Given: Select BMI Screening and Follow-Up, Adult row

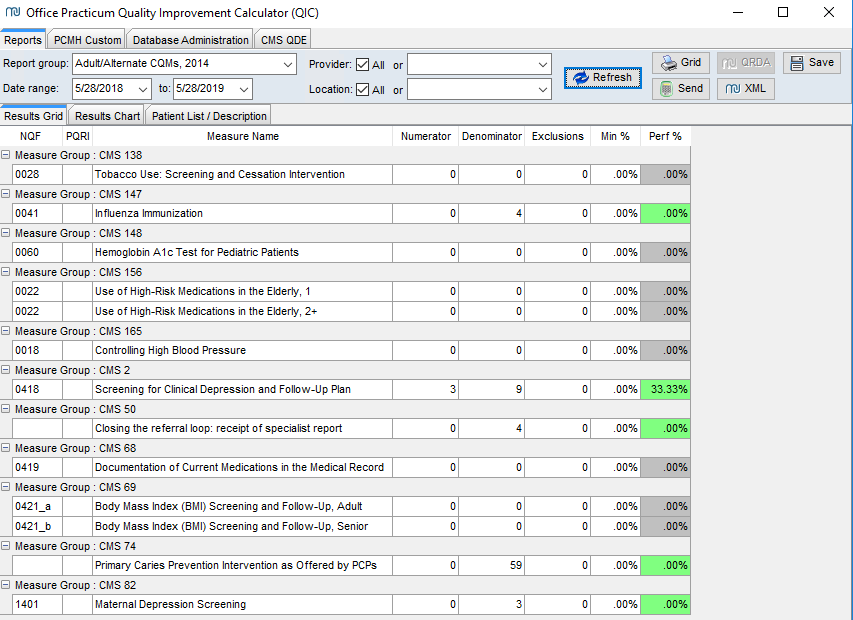Looking at the screenshot, I should coord(351,506).
